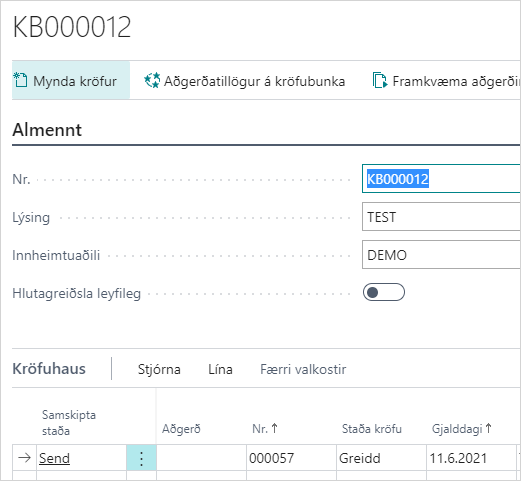Open the Lína menu
The height and width of the screenshot is (481, 521).
click(x=220, y=369)
